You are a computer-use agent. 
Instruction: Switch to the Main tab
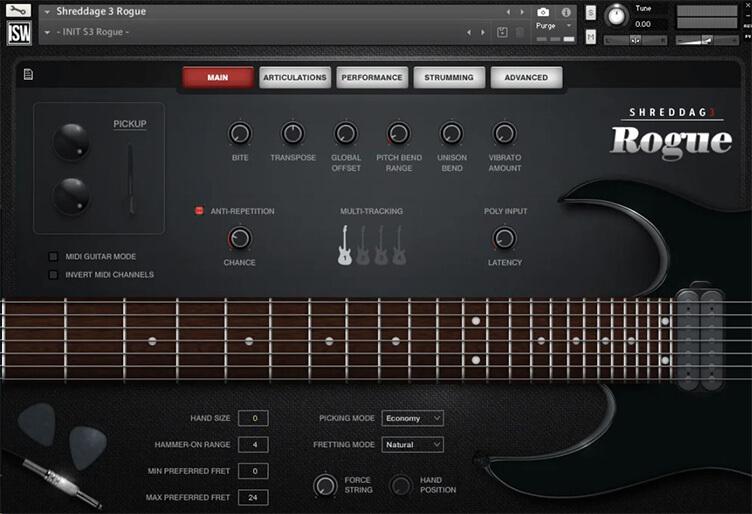pos(218,77)
